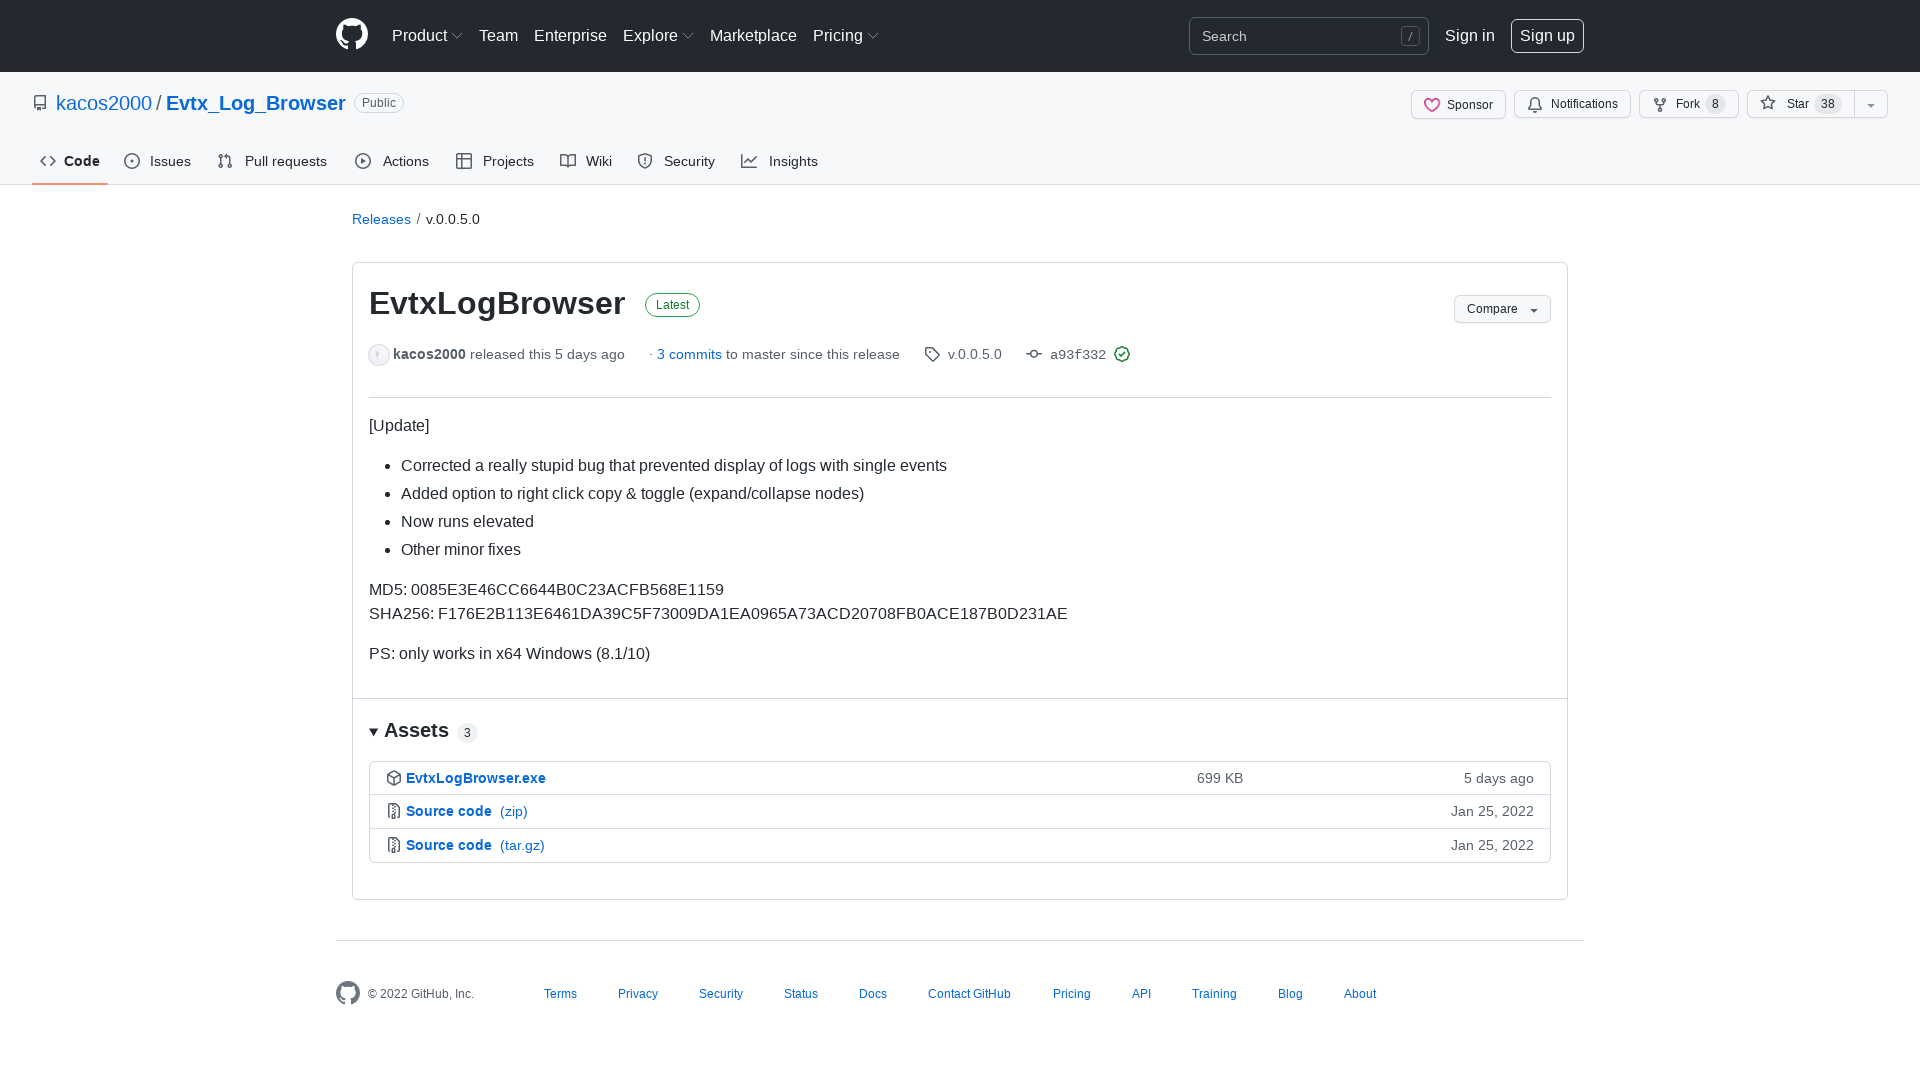The width and height of the screenshot is (1920, 1080).
Task: Click the verified commit checkmark badge
Action: click(x=1121, y=354)
